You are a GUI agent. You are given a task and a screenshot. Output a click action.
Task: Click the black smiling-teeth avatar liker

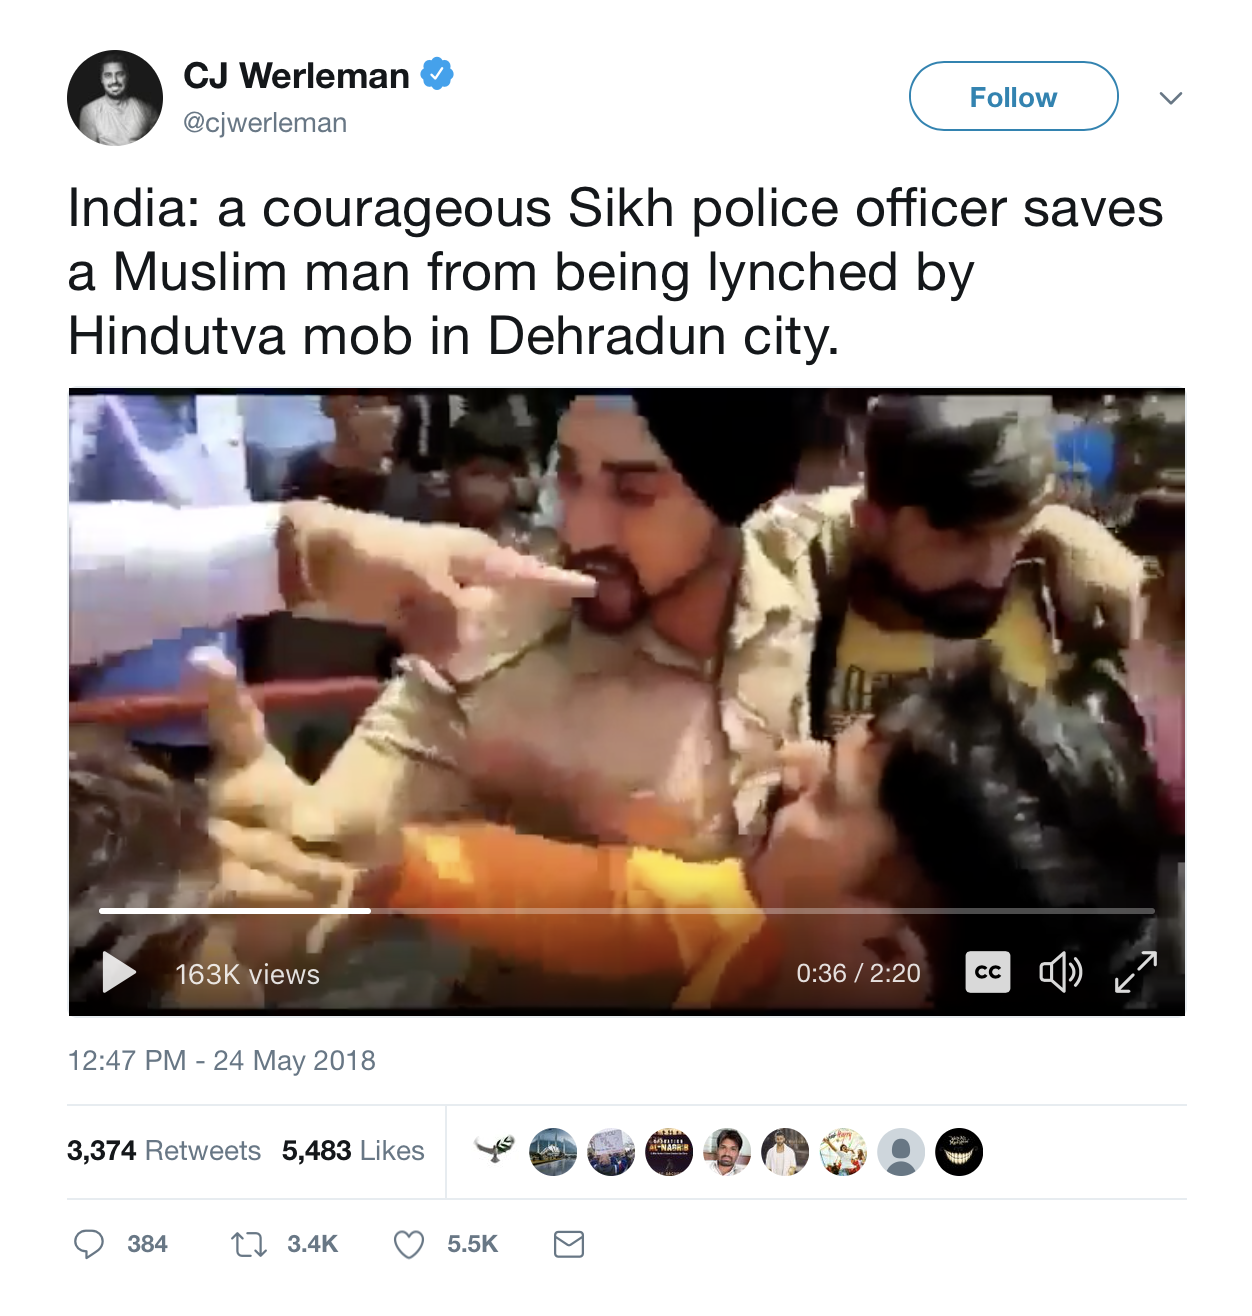tap(959, 1152)
